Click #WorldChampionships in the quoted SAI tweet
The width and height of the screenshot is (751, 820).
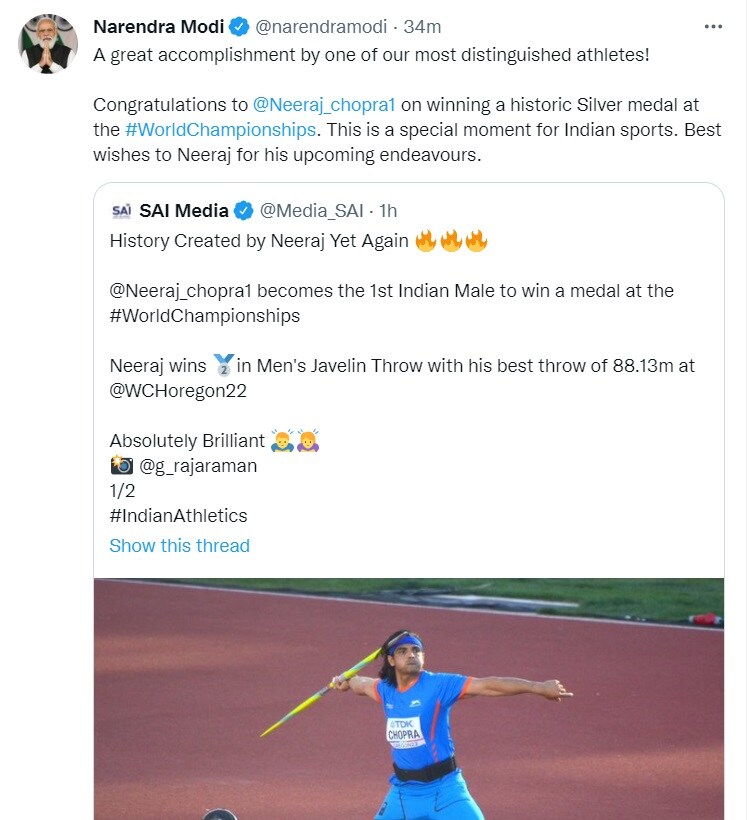[x=204, y=315]
